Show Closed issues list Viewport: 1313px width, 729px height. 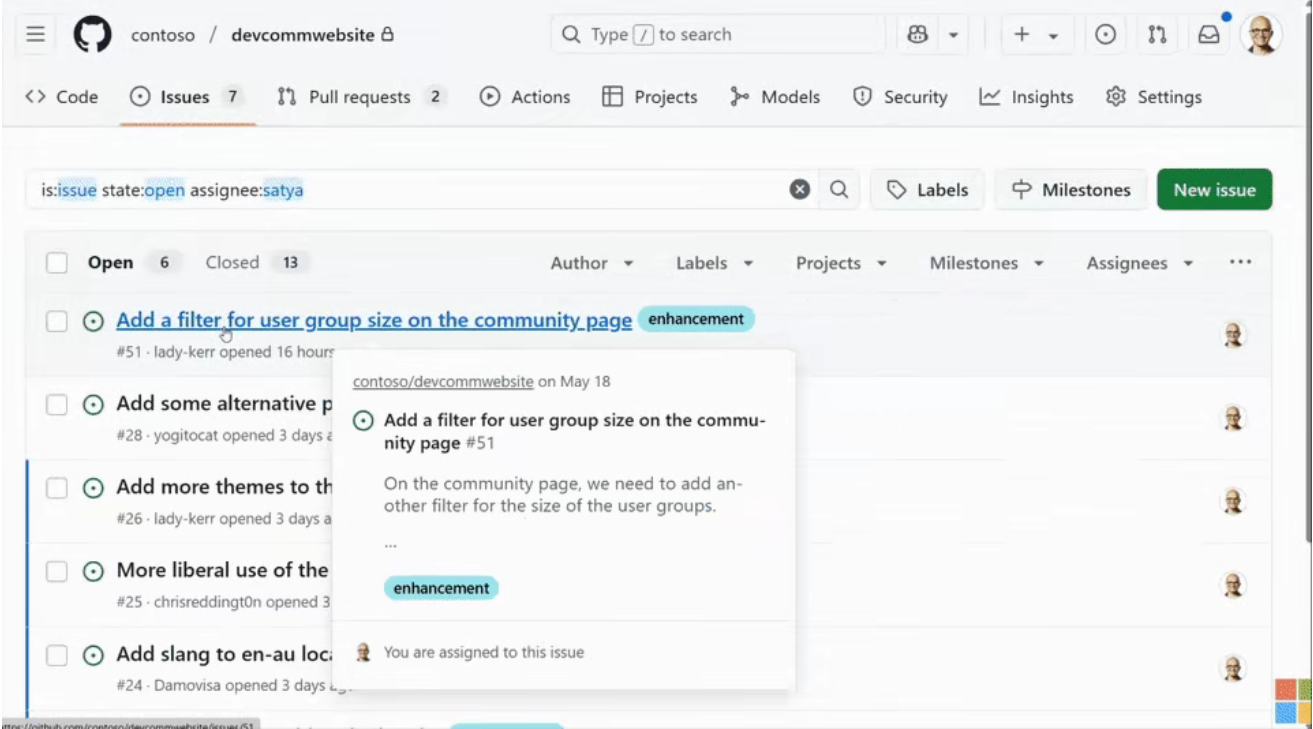(x=257, y=263)
